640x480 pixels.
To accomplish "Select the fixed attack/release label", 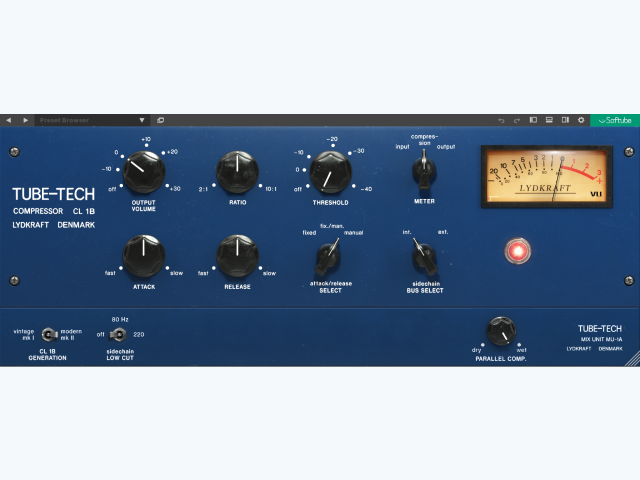I will pyautogui.click(x=309, y=233).
